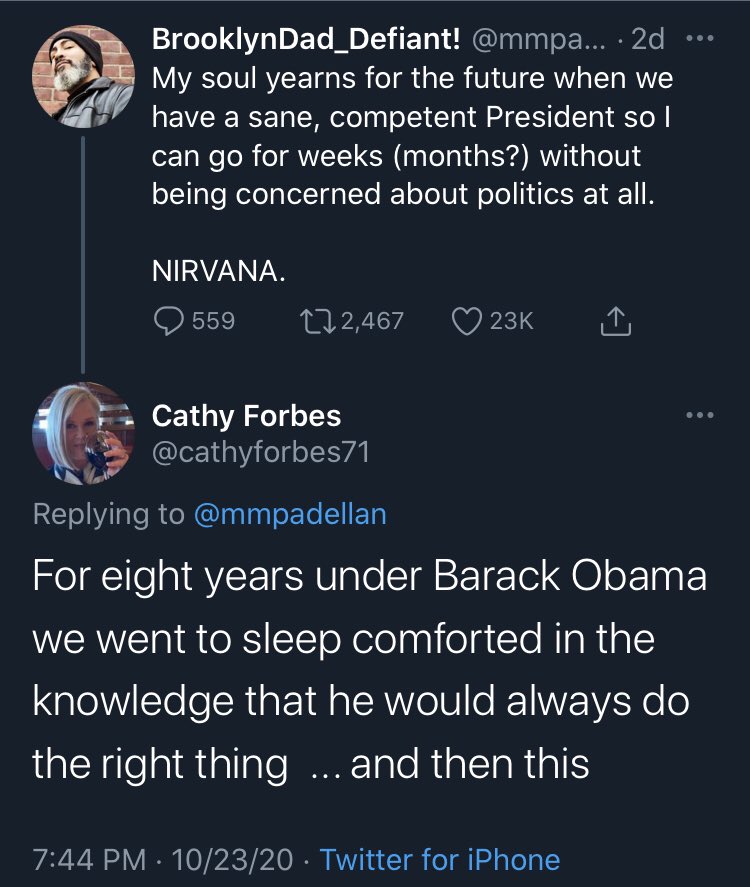View the 2,467 retweets count
The height and width of the screenshot is (887, 750).
click(372, 320)
